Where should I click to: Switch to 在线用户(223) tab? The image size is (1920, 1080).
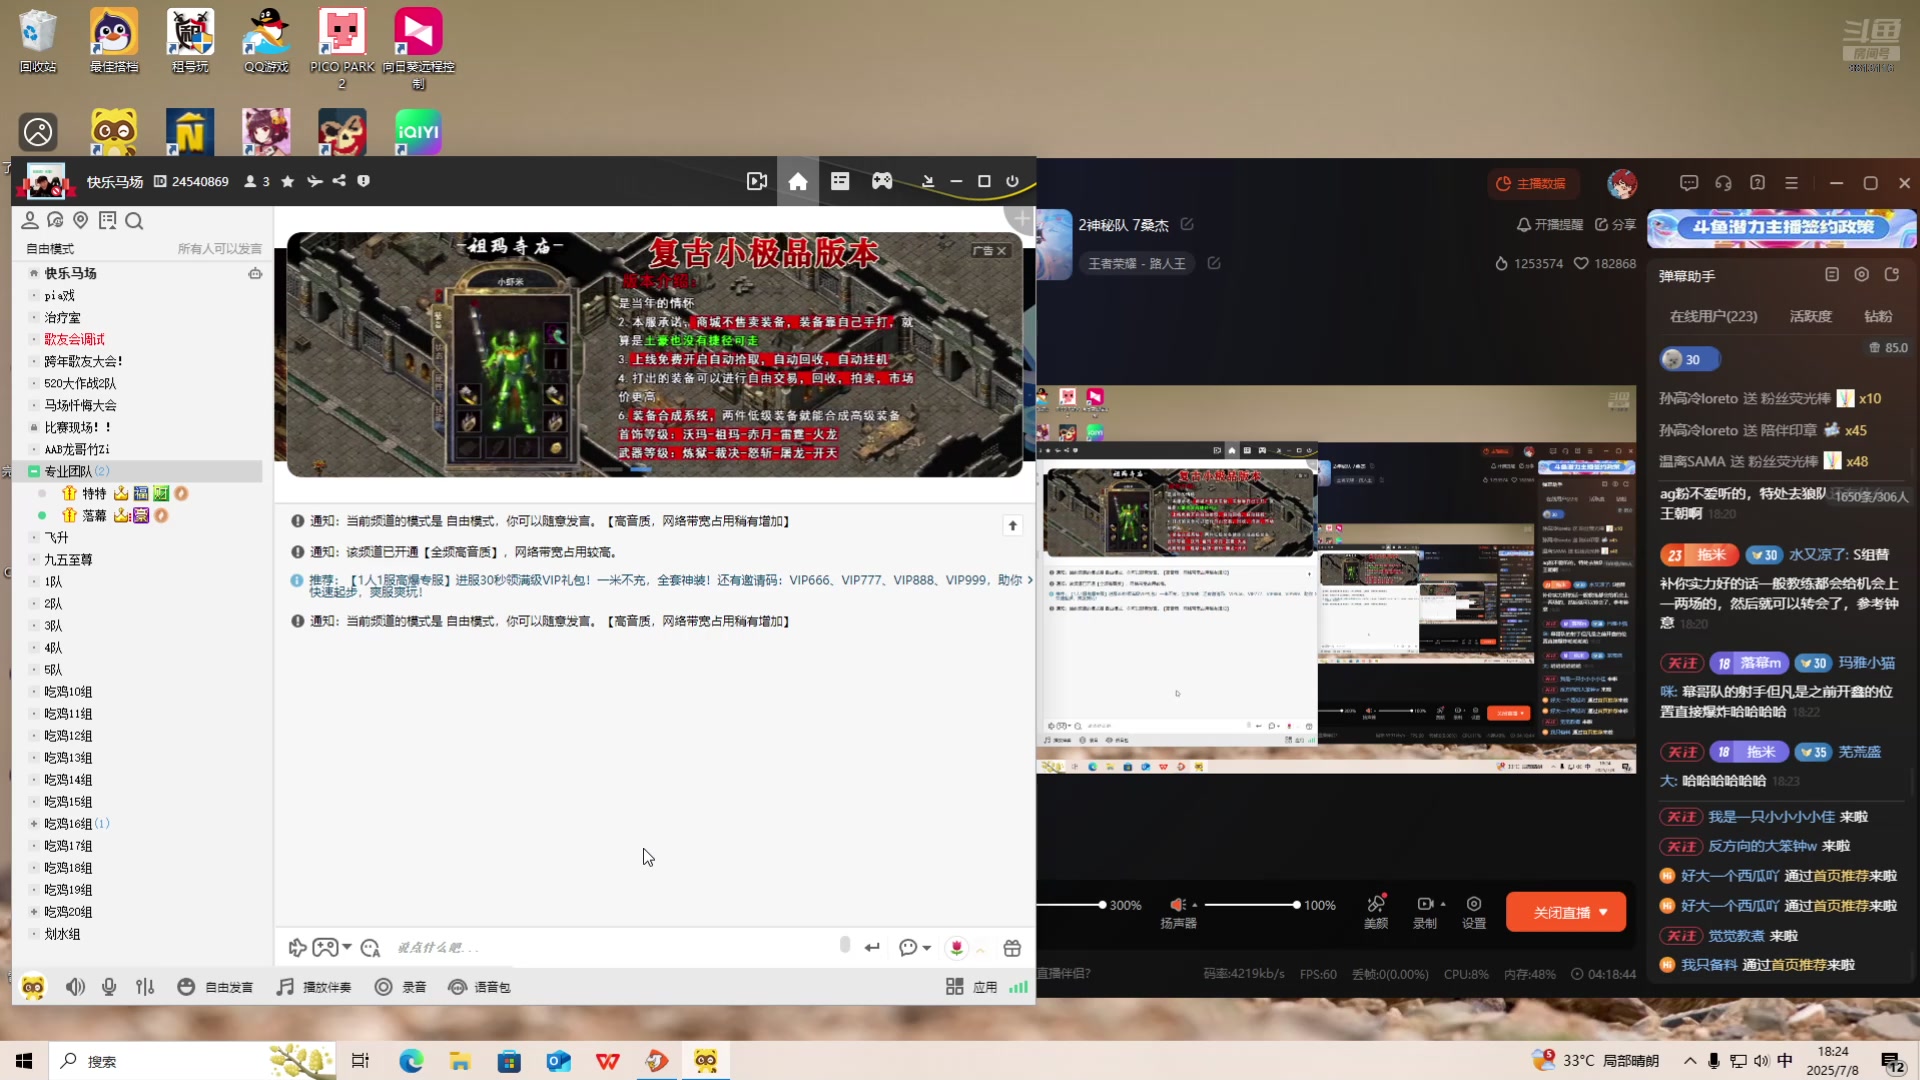(x=1713, y=316)
